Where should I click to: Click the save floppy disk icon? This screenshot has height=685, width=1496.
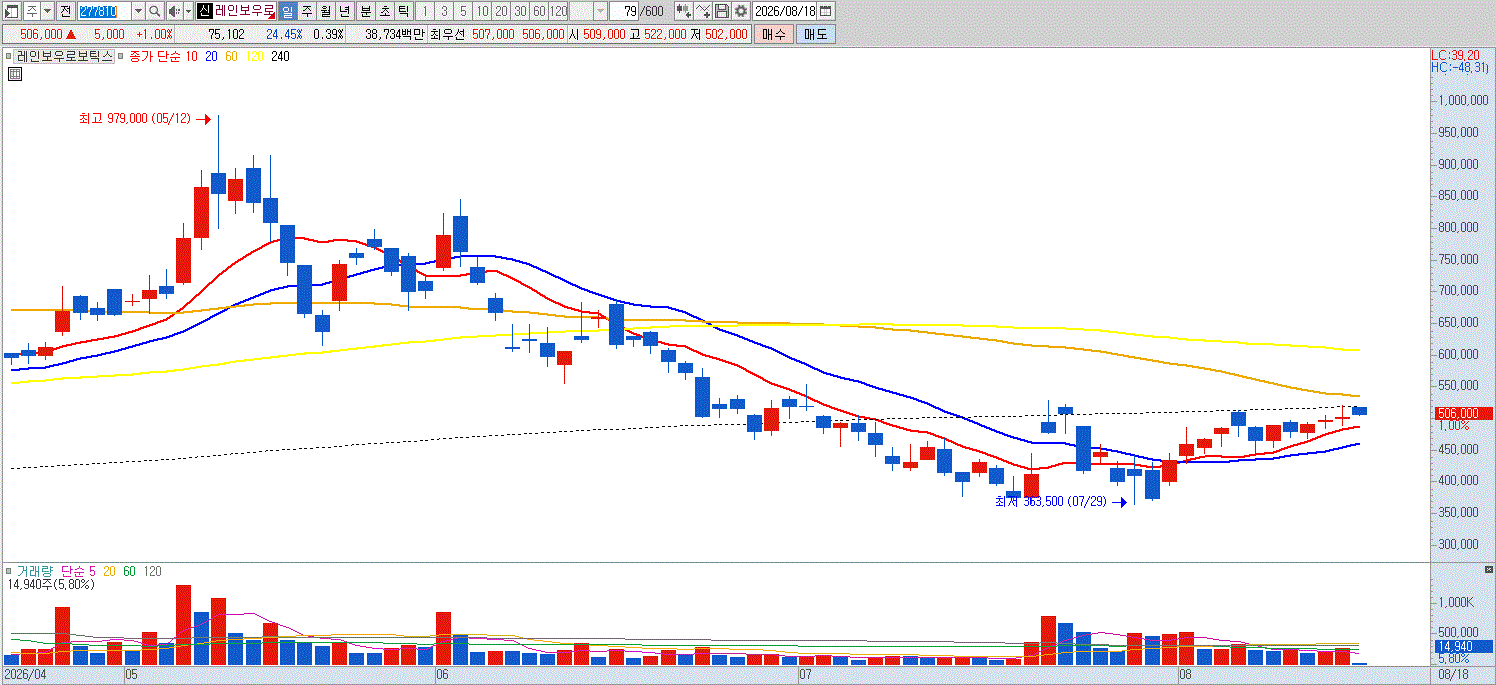pyautogui.click(x=722, y=11)
